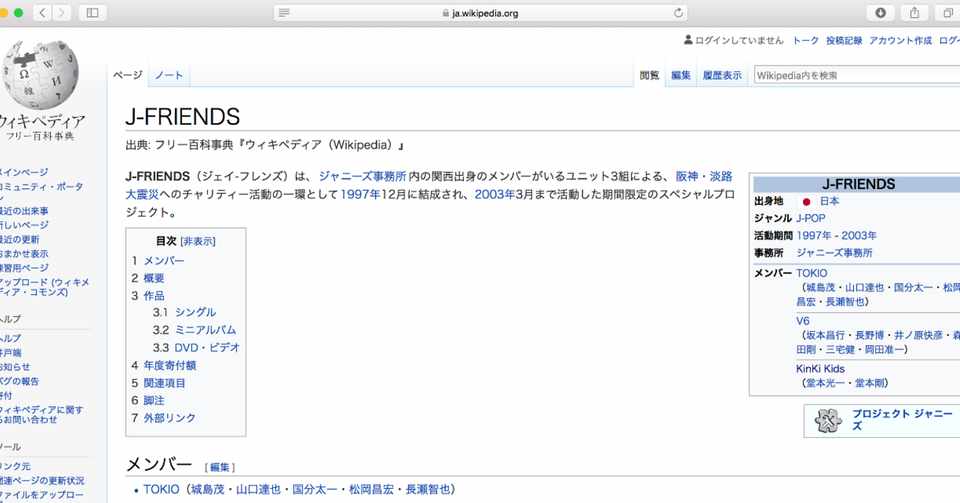Open the 練習用ページ sidebar link
Screen dimensions: 960x503
[x=24, y=268]
